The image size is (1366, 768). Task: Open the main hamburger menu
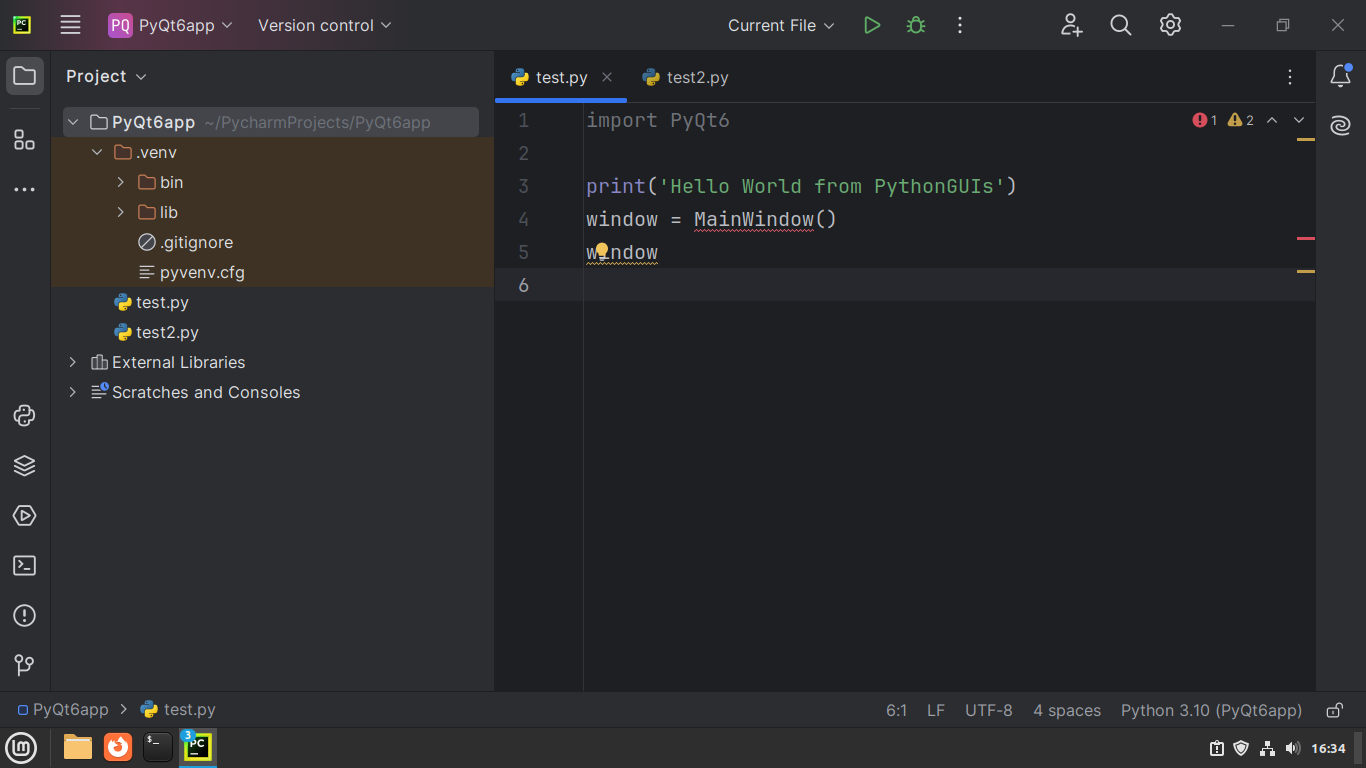(70, 25)
